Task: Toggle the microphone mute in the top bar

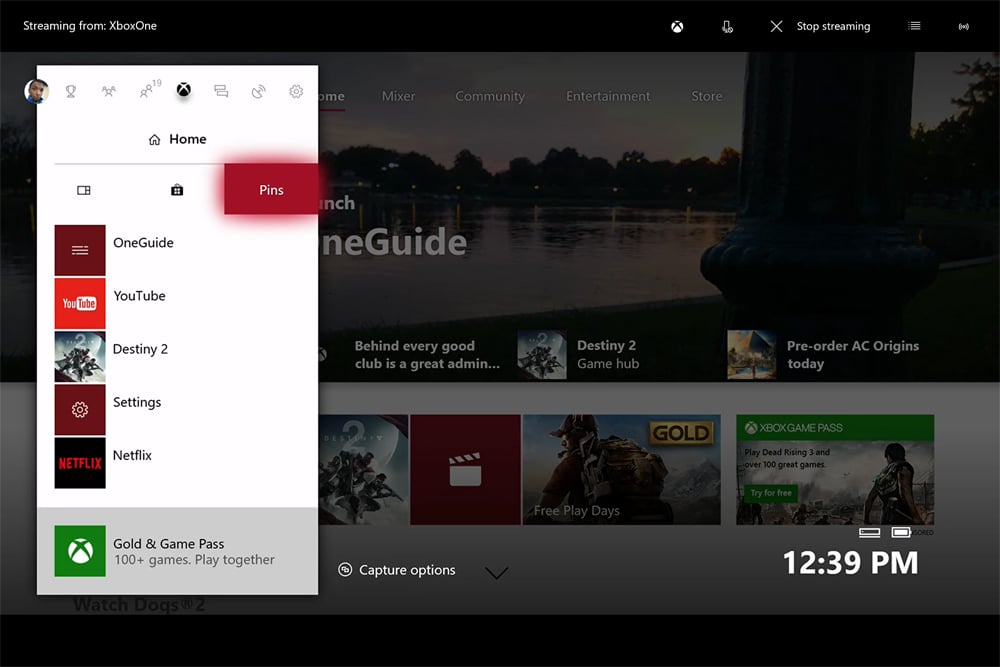Action: [x=727, y=26]
